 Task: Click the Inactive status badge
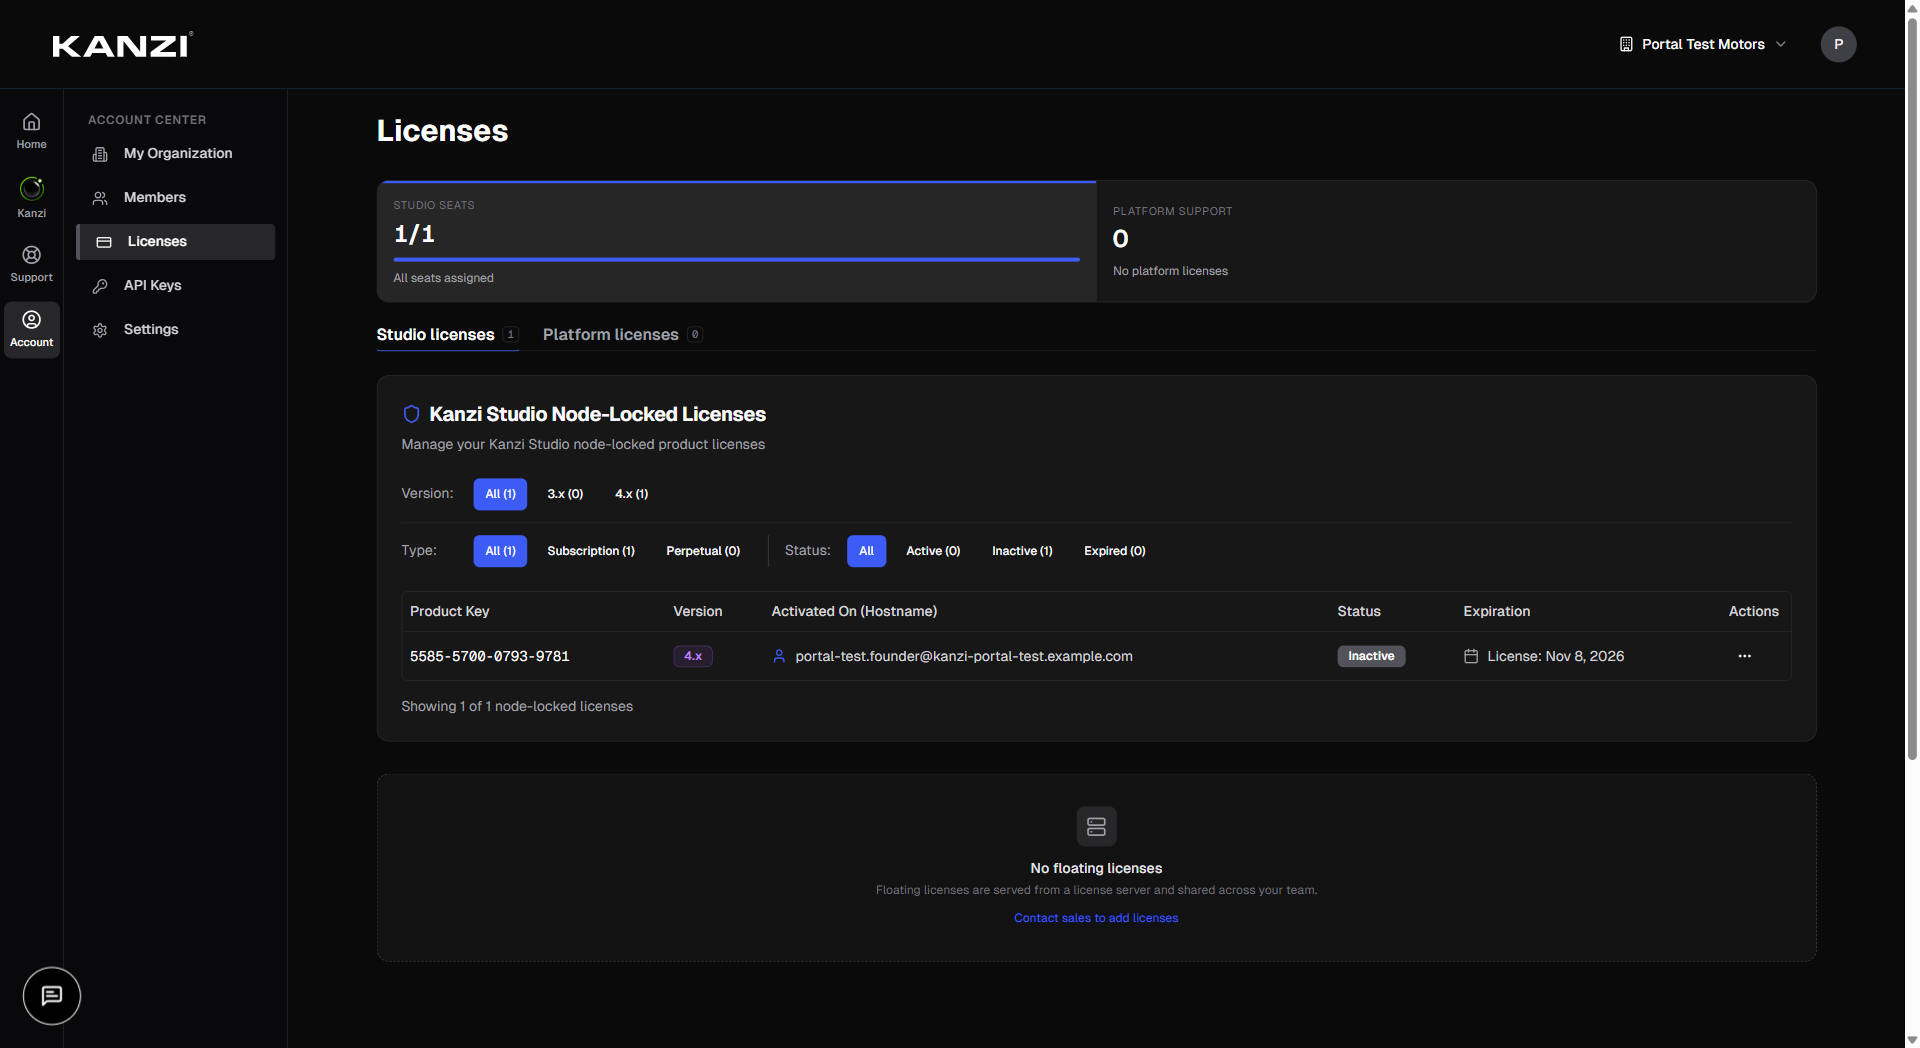[1371, 656]
